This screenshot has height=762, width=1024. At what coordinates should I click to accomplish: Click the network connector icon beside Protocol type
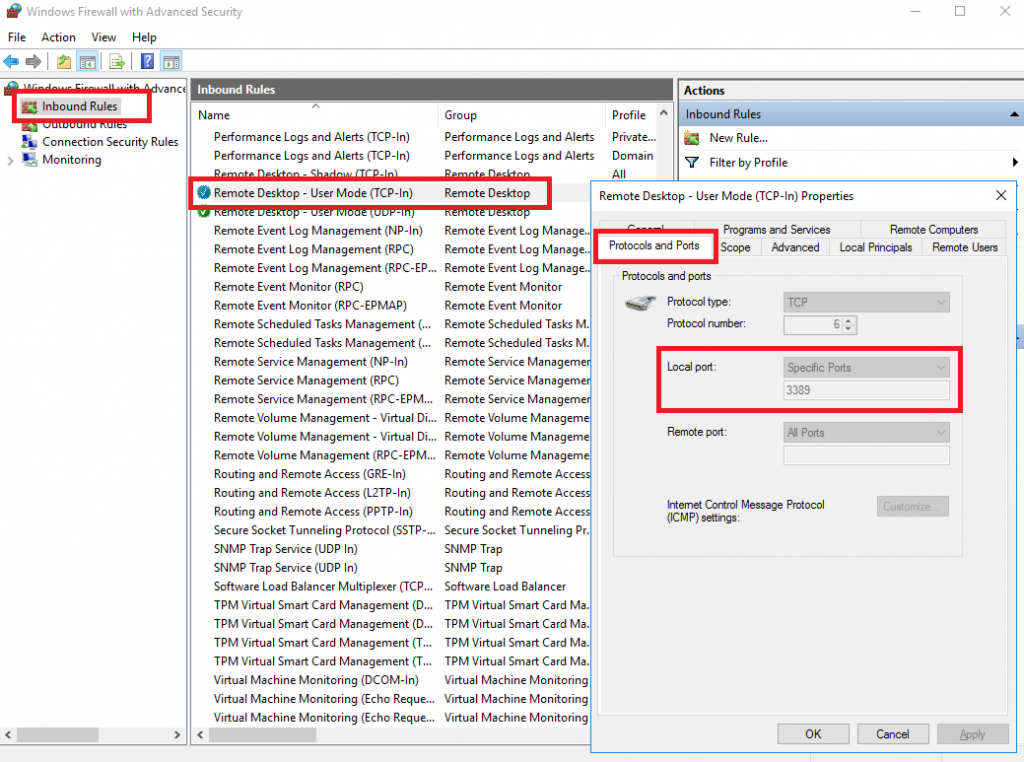(x=639, y=302)
